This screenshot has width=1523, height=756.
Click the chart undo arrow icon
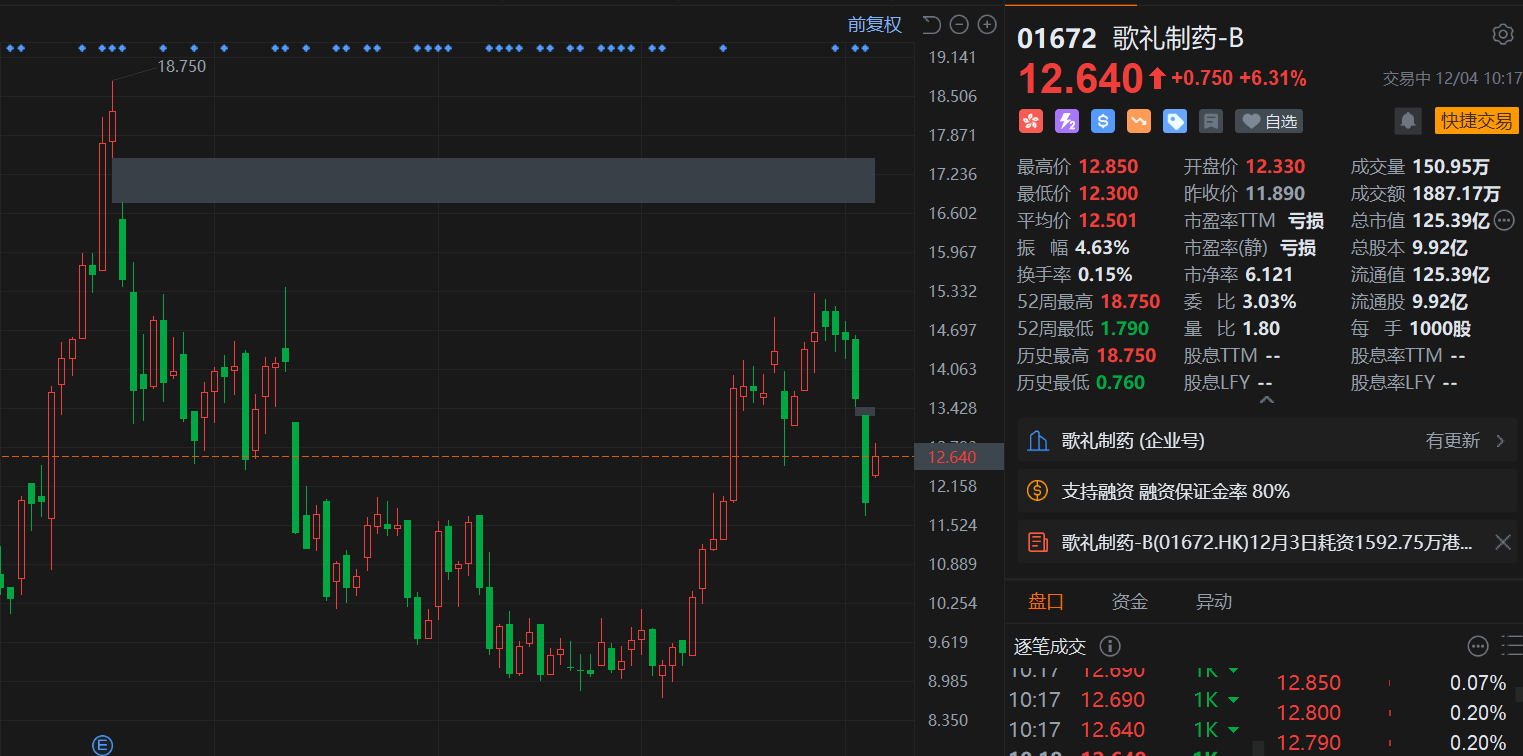tap(930, 24)
